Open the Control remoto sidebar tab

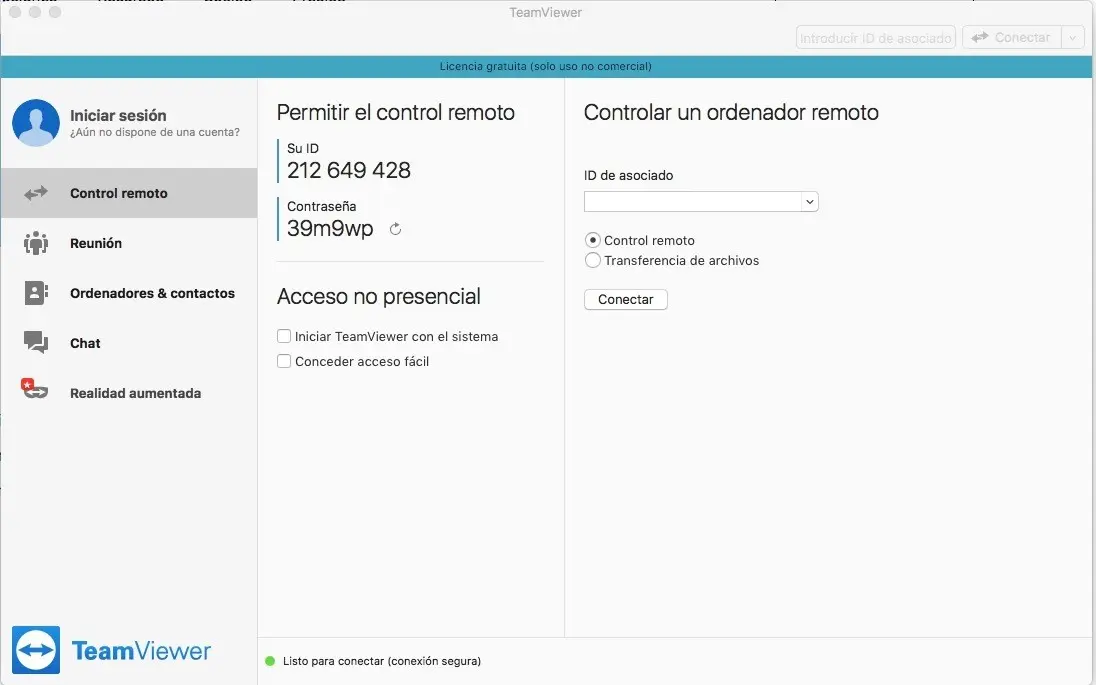pos(129,193)
